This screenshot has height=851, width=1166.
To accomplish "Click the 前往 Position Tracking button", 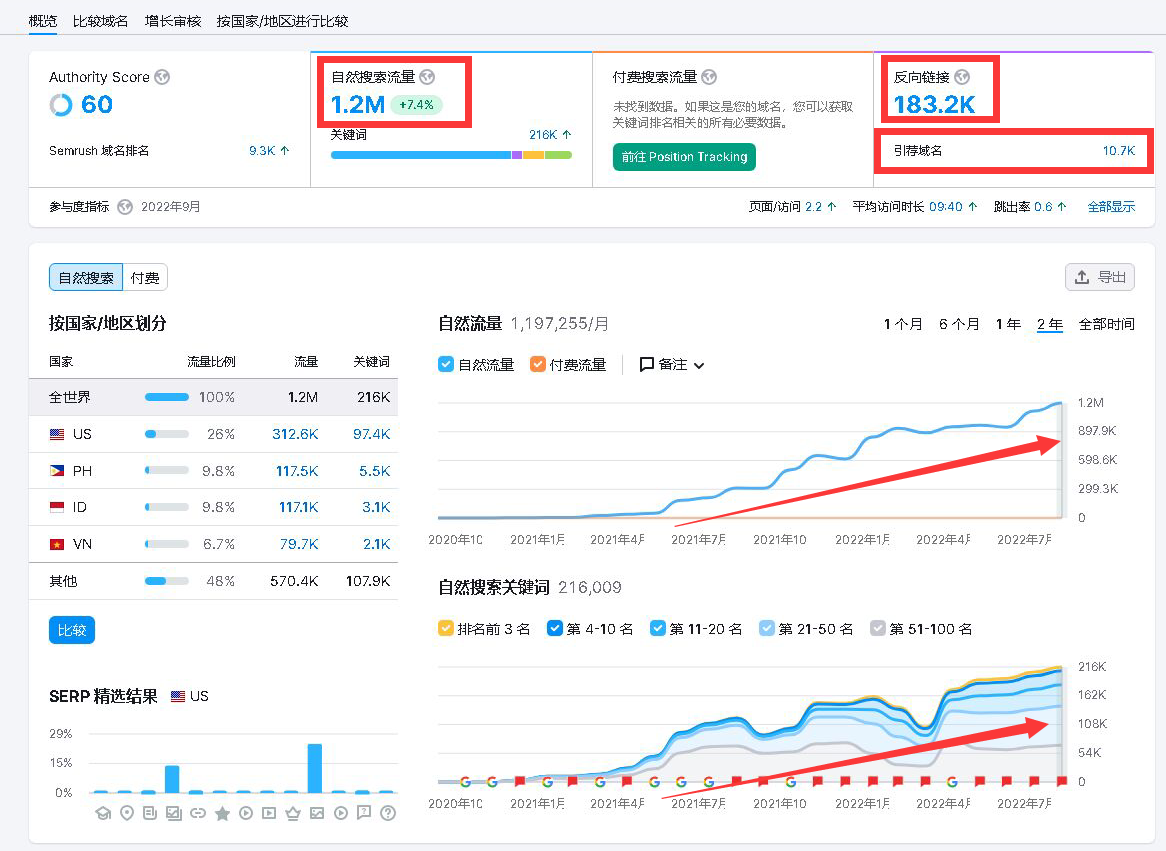I will (684, 157).
